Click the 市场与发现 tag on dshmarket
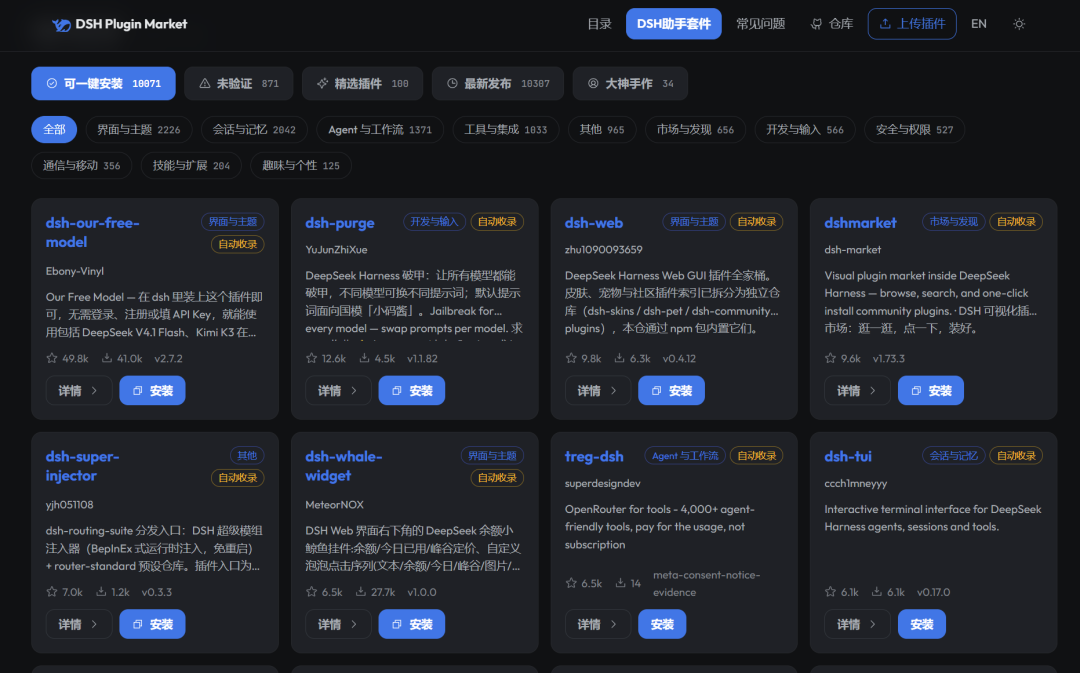This screenshot has width=1080, height=673. click(x=953, y=222)
